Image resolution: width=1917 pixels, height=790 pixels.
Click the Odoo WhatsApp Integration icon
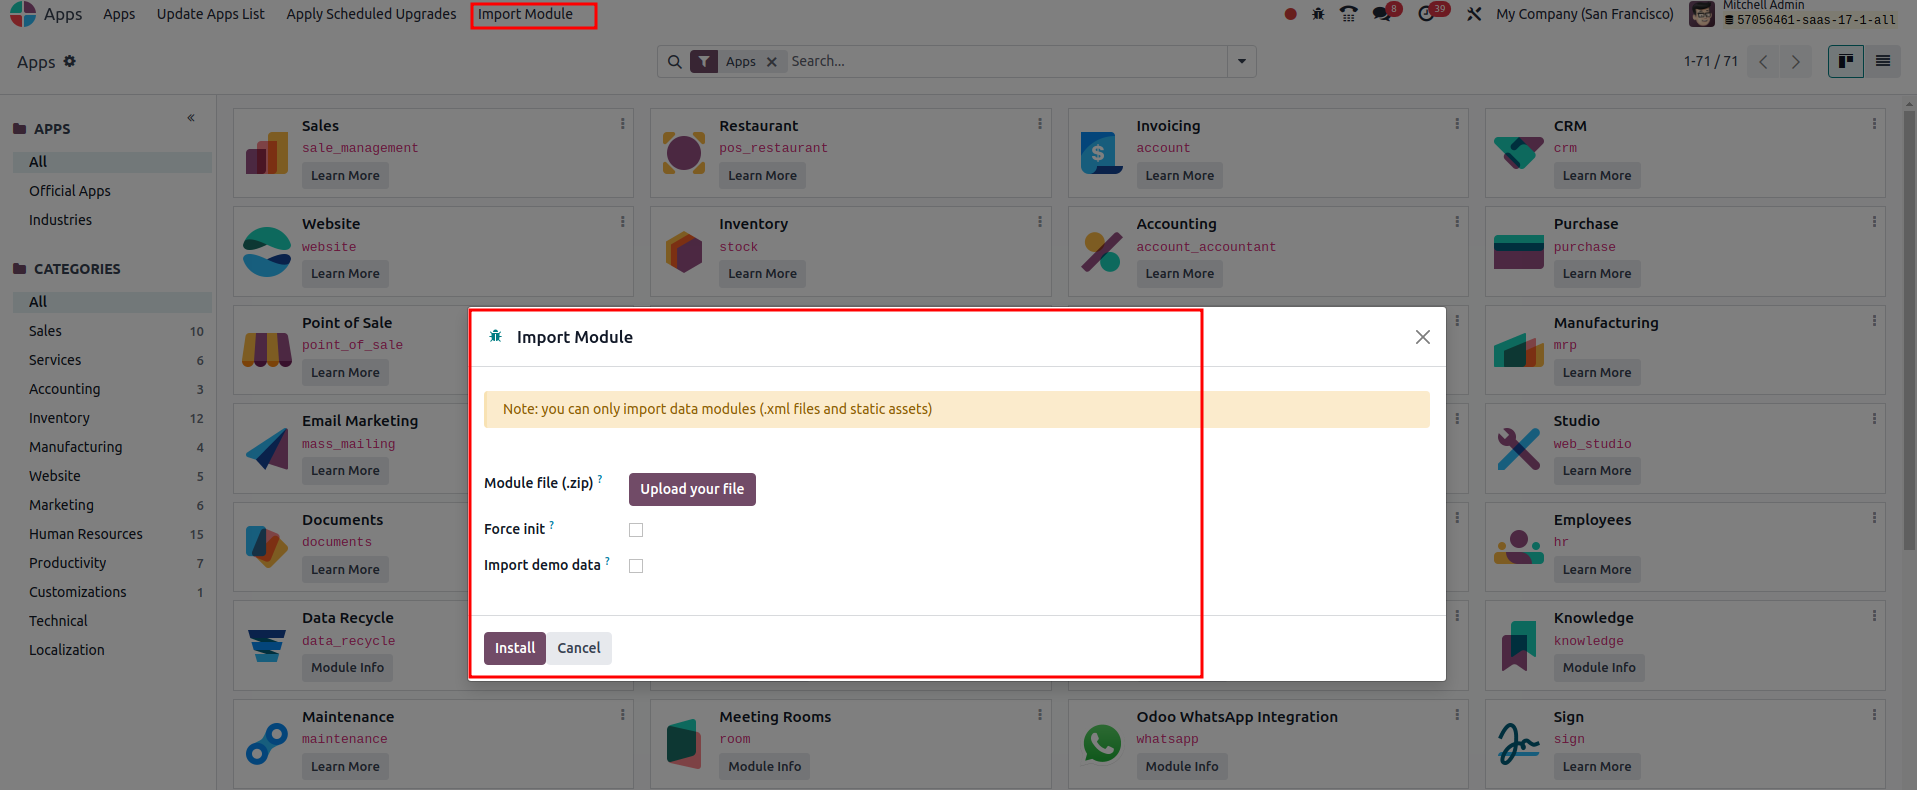pyautogui.click(x=1102, y=744)
